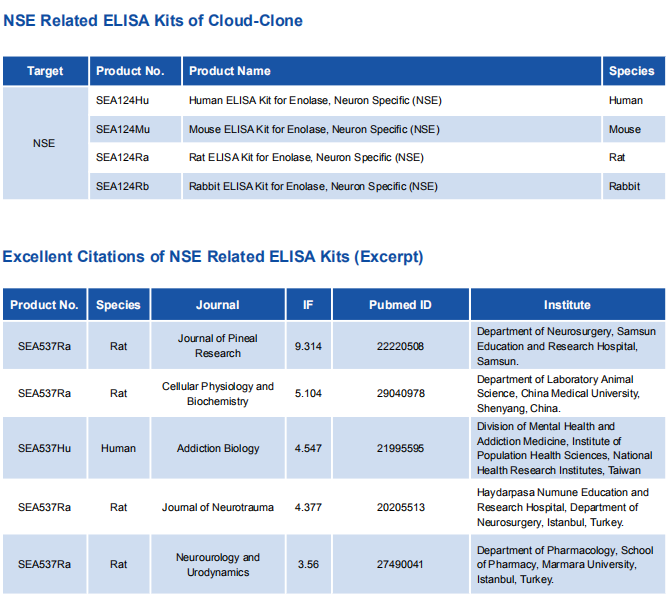Click 'Department of Neurosurgery, Samsun' institute cell

[566, 346]
